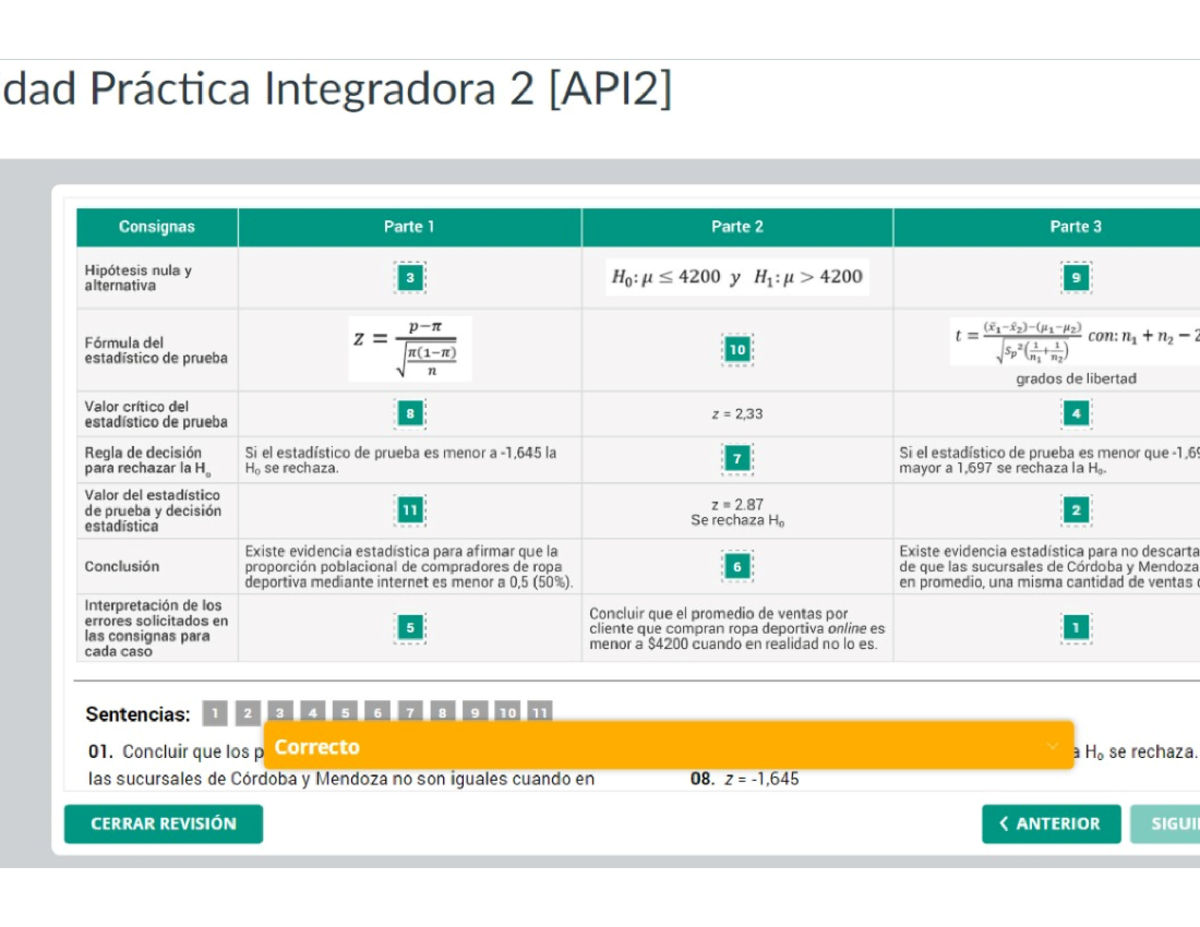
Task: Click sentence chip number 8
Action: [x=441, y=712]
